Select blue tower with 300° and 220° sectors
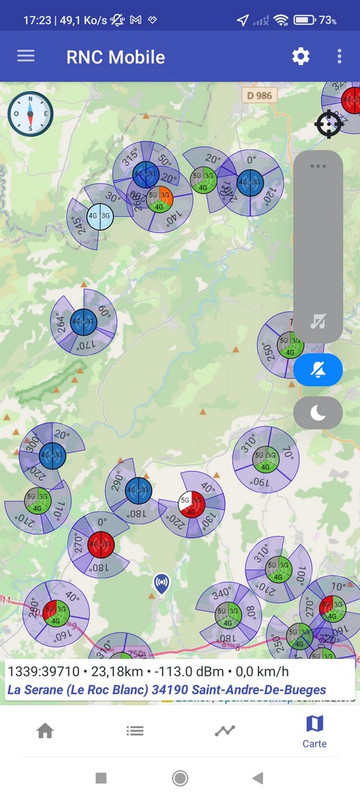This screenshot has height=800, width=360. coord(53,455)
